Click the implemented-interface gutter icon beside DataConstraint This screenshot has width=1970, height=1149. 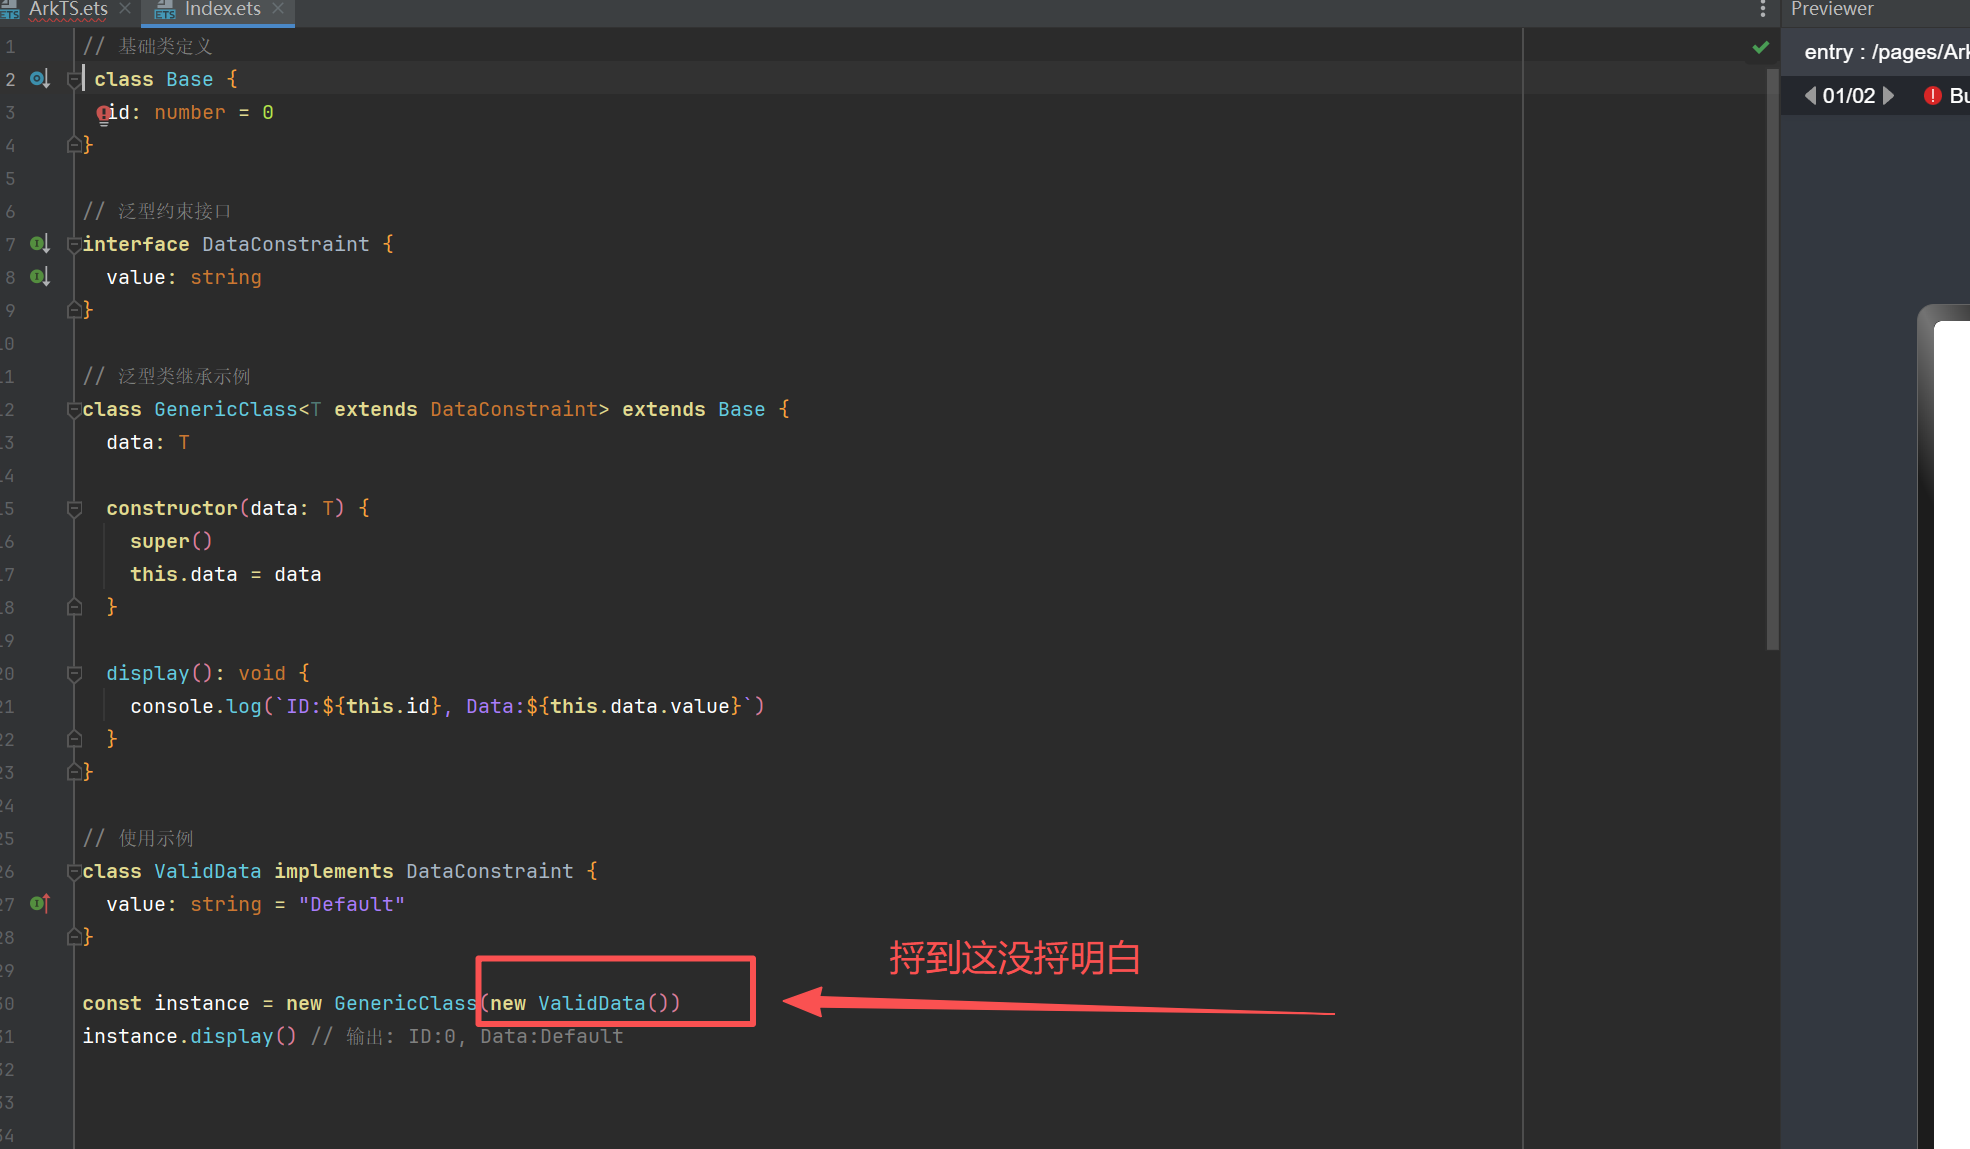[x=39, y=243]
